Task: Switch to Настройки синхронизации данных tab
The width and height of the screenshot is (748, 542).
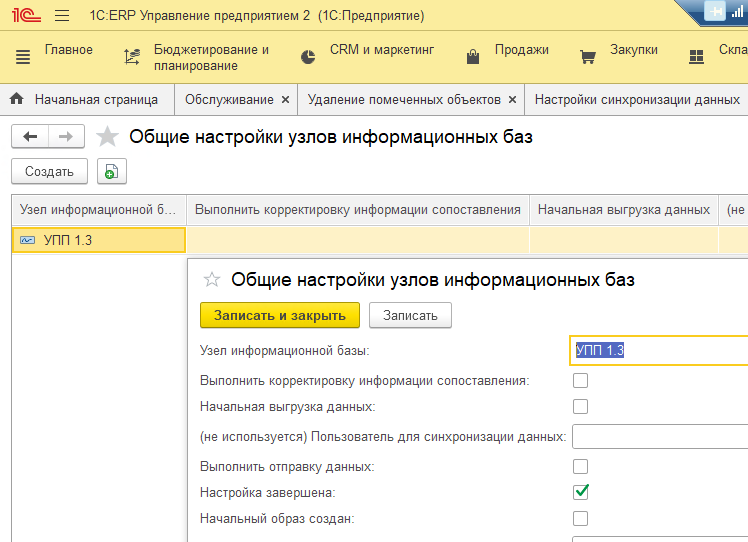Action: (x=637, y=99)
